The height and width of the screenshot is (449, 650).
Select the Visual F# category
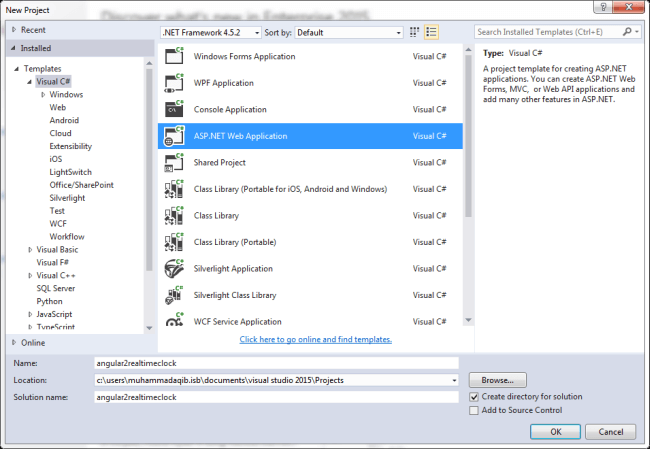53,262
